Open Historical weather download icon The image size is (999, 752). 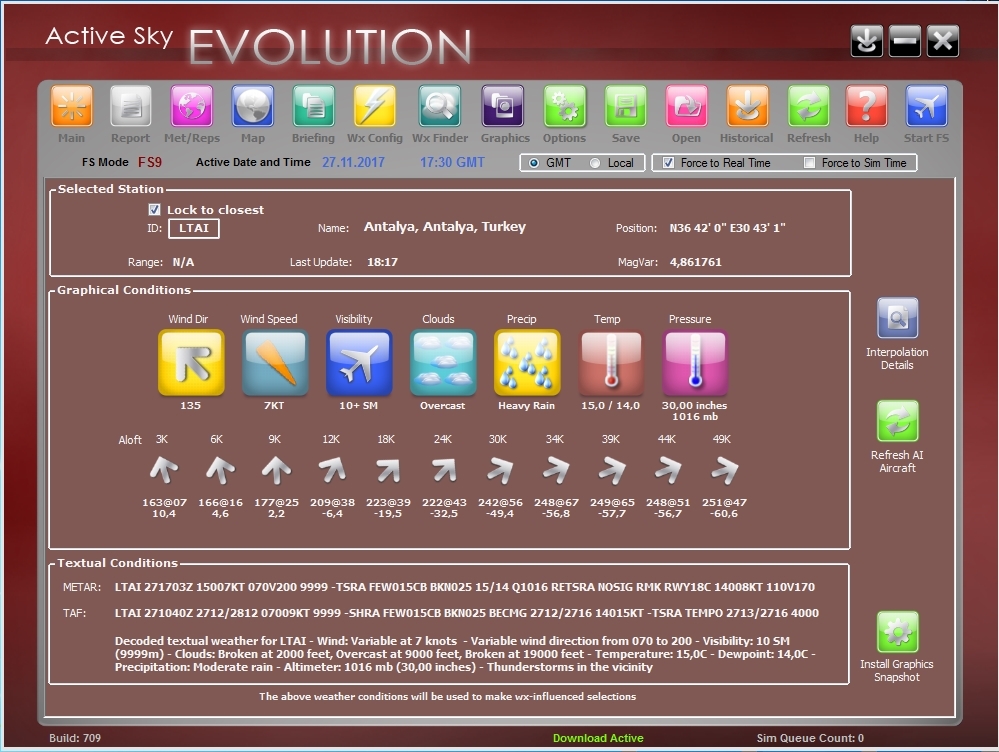click(x=747, y=106)
